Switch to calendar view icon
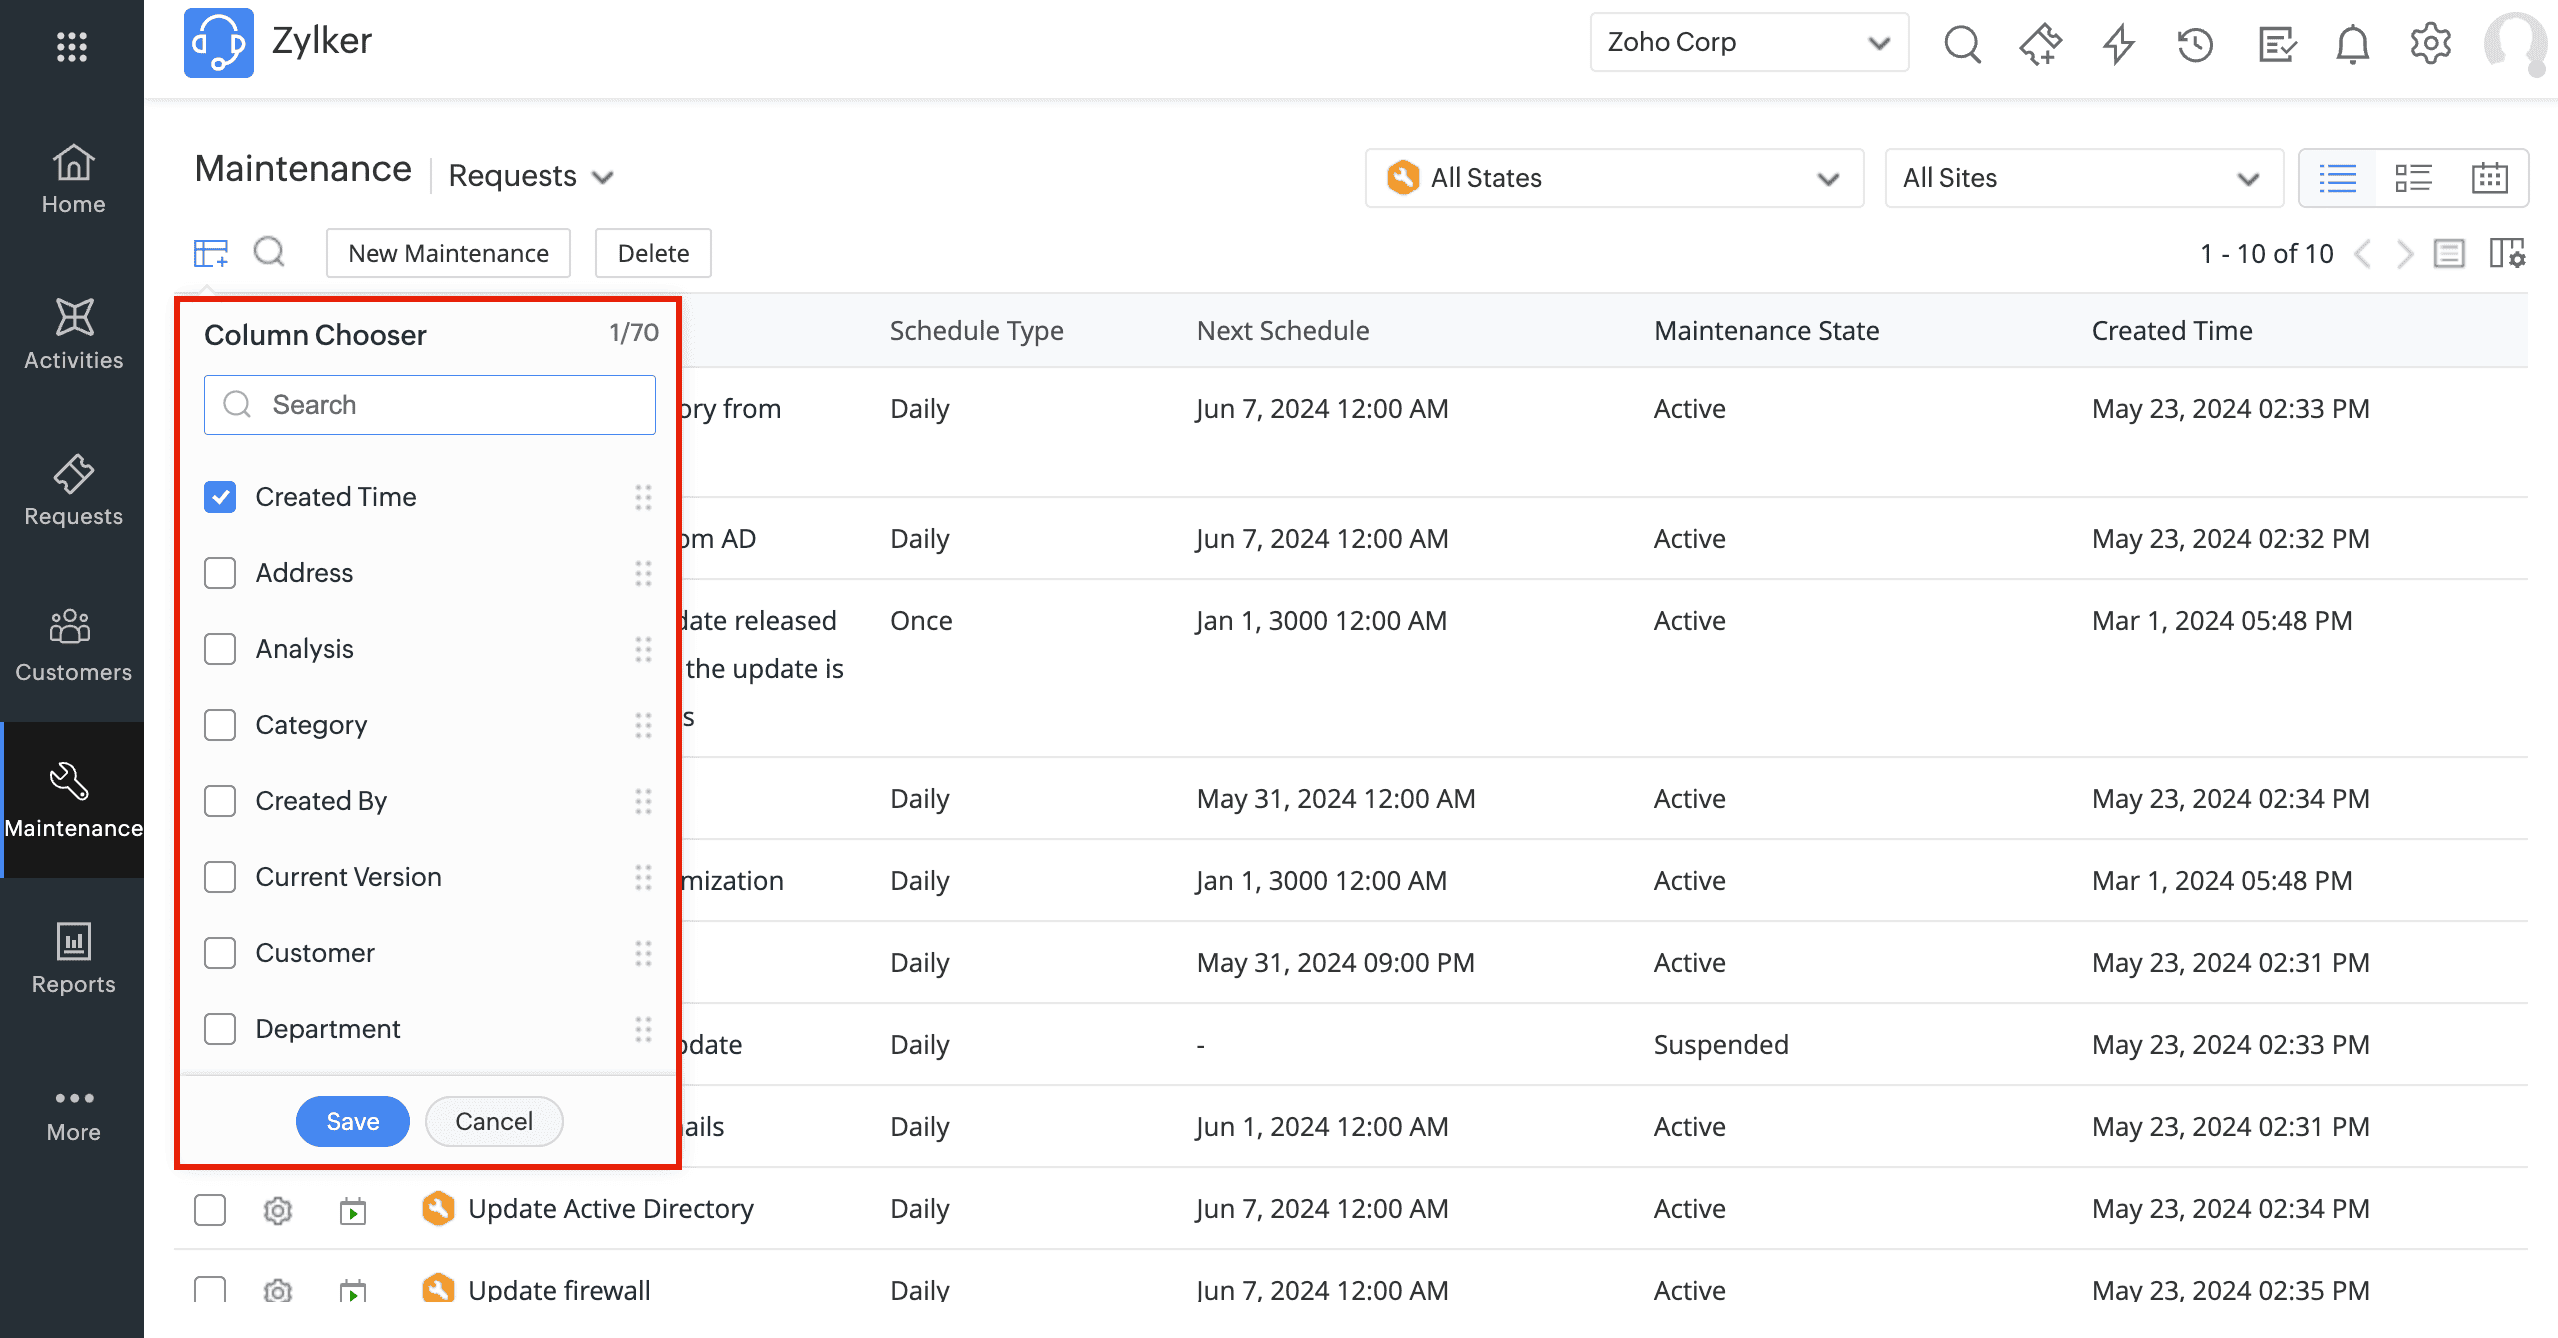Screen dimensions: 2558x1338 click(2489, 178)
